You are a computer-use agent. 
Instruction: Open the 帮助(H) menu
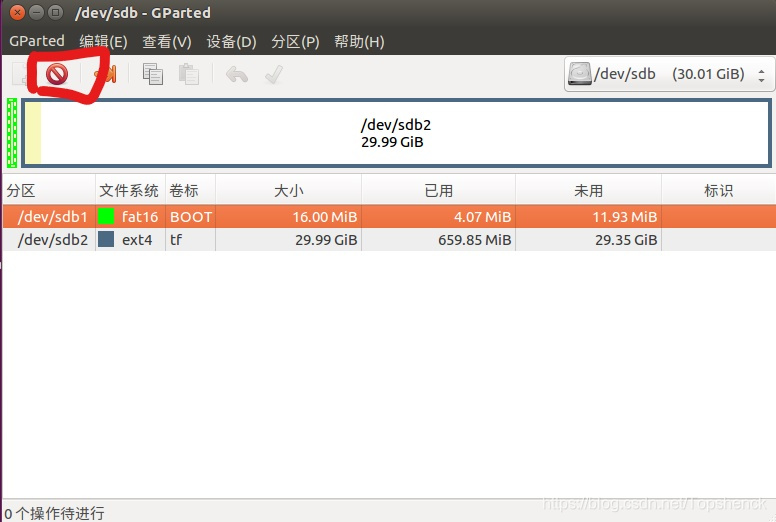point(359,42)
